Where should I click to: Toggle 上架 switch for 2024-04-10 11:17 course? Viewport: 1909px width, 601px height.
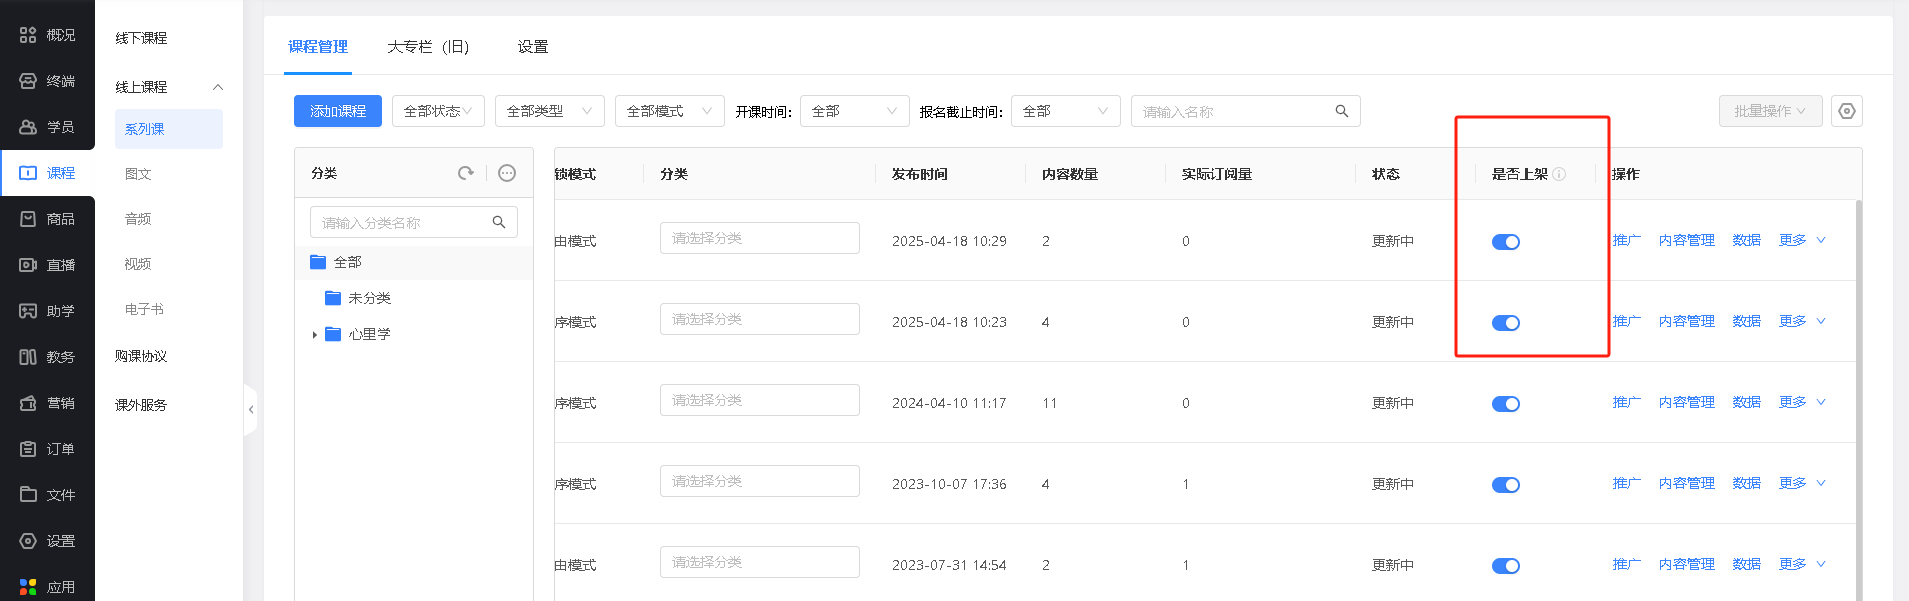point(1505,404)
